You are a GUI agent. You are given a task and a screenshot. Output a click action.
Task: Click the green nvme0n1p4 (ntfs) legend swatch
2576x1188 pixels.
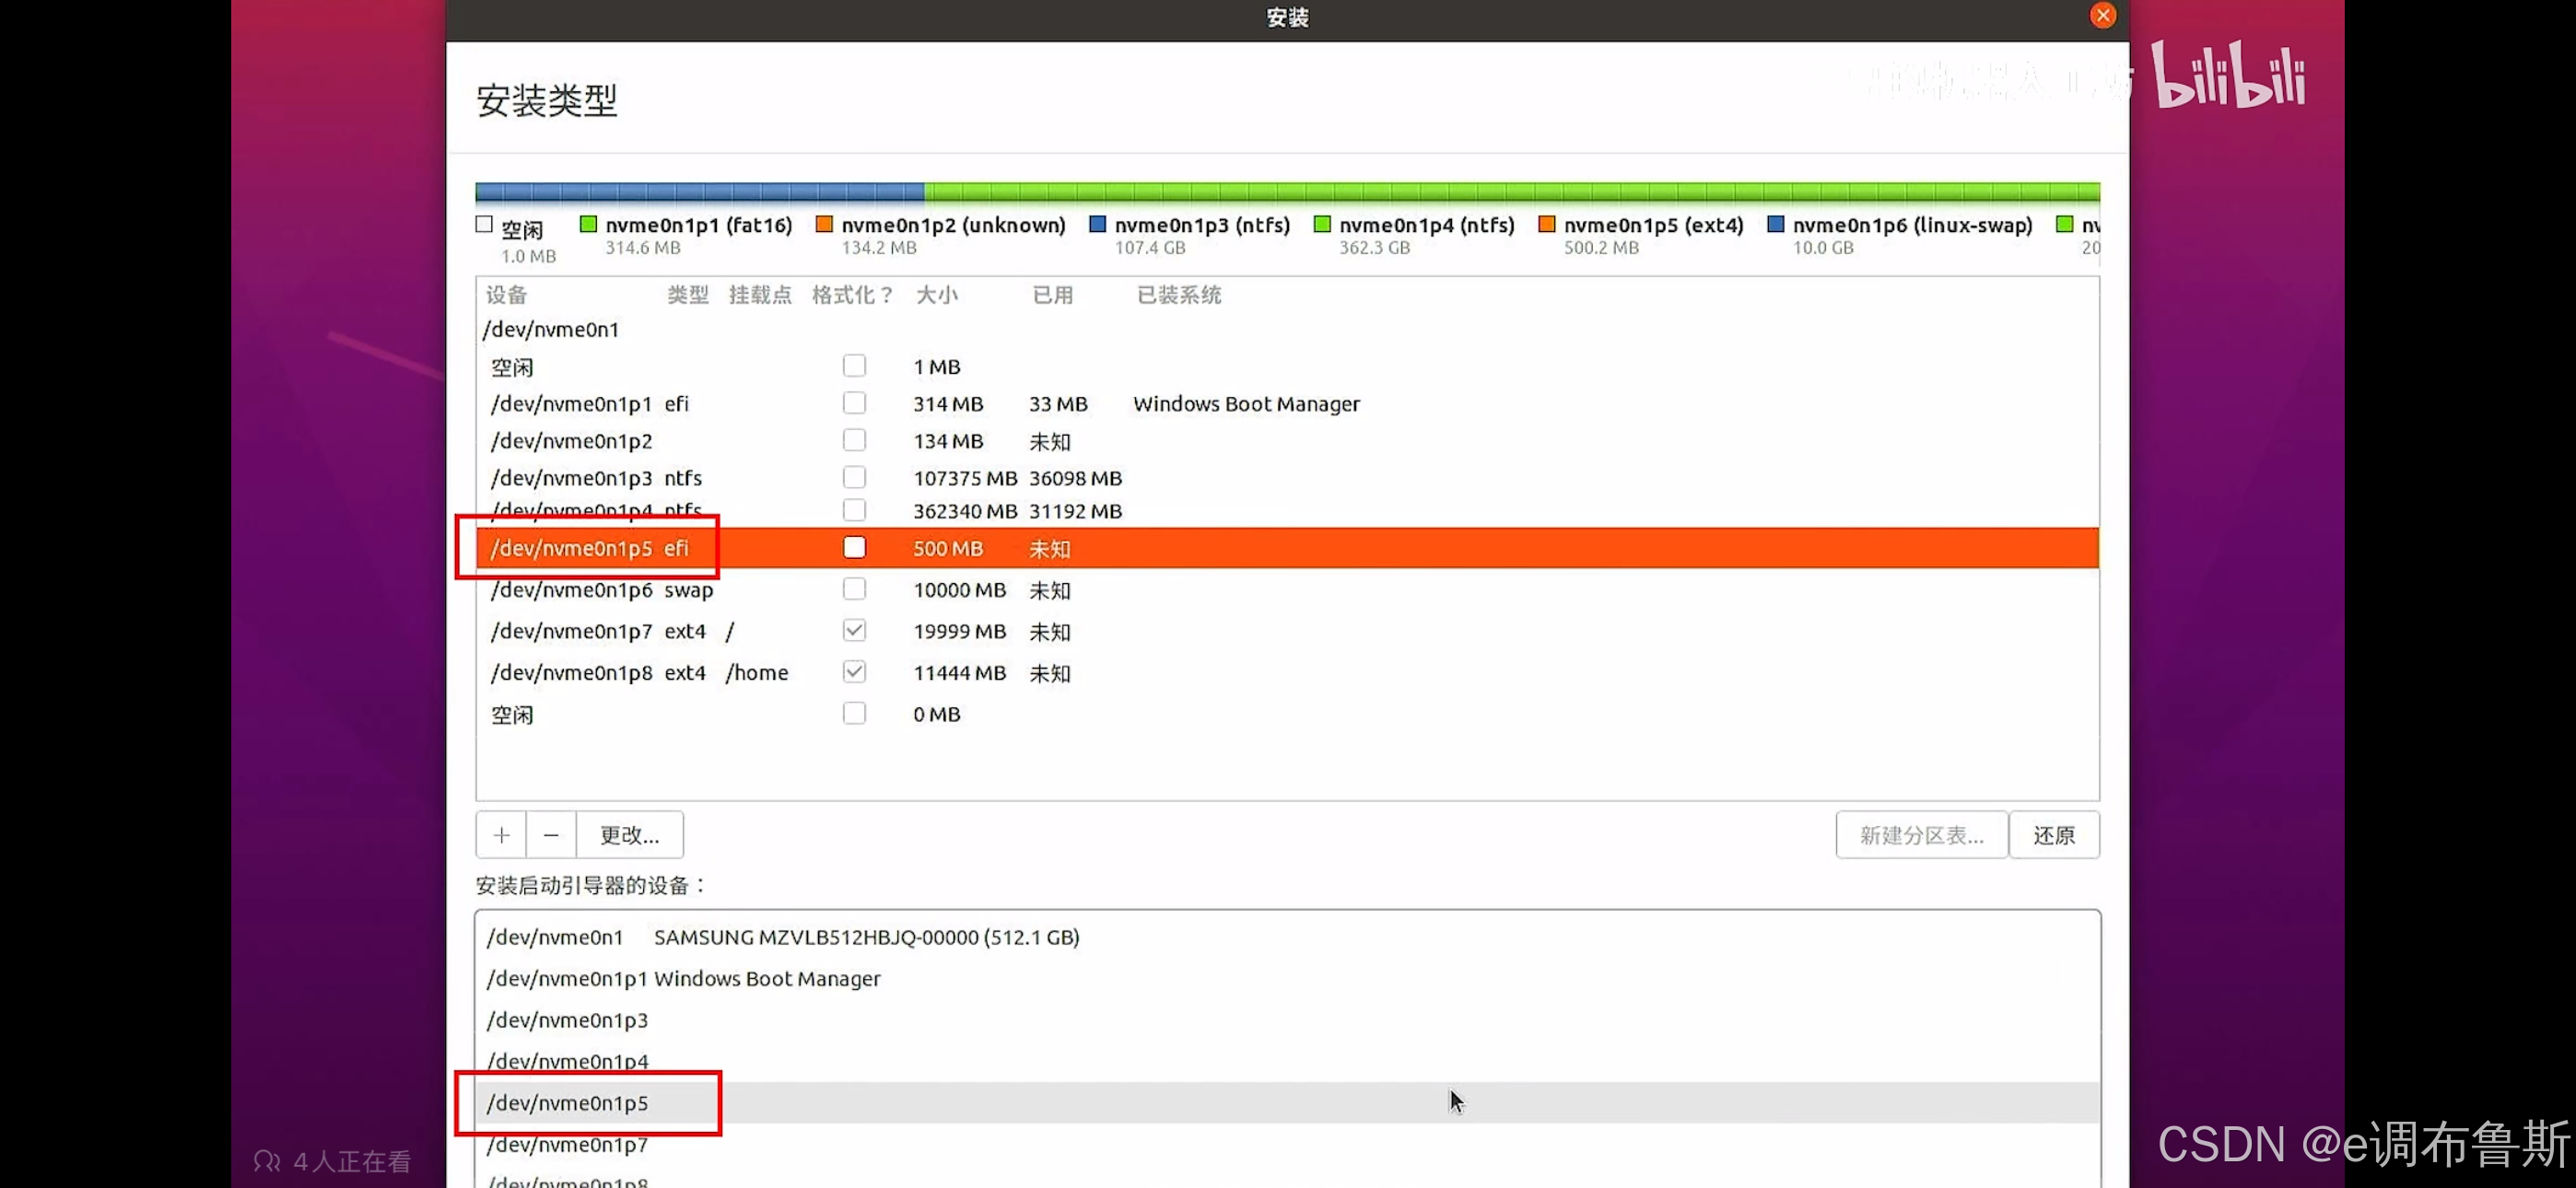coord(1322,224)
